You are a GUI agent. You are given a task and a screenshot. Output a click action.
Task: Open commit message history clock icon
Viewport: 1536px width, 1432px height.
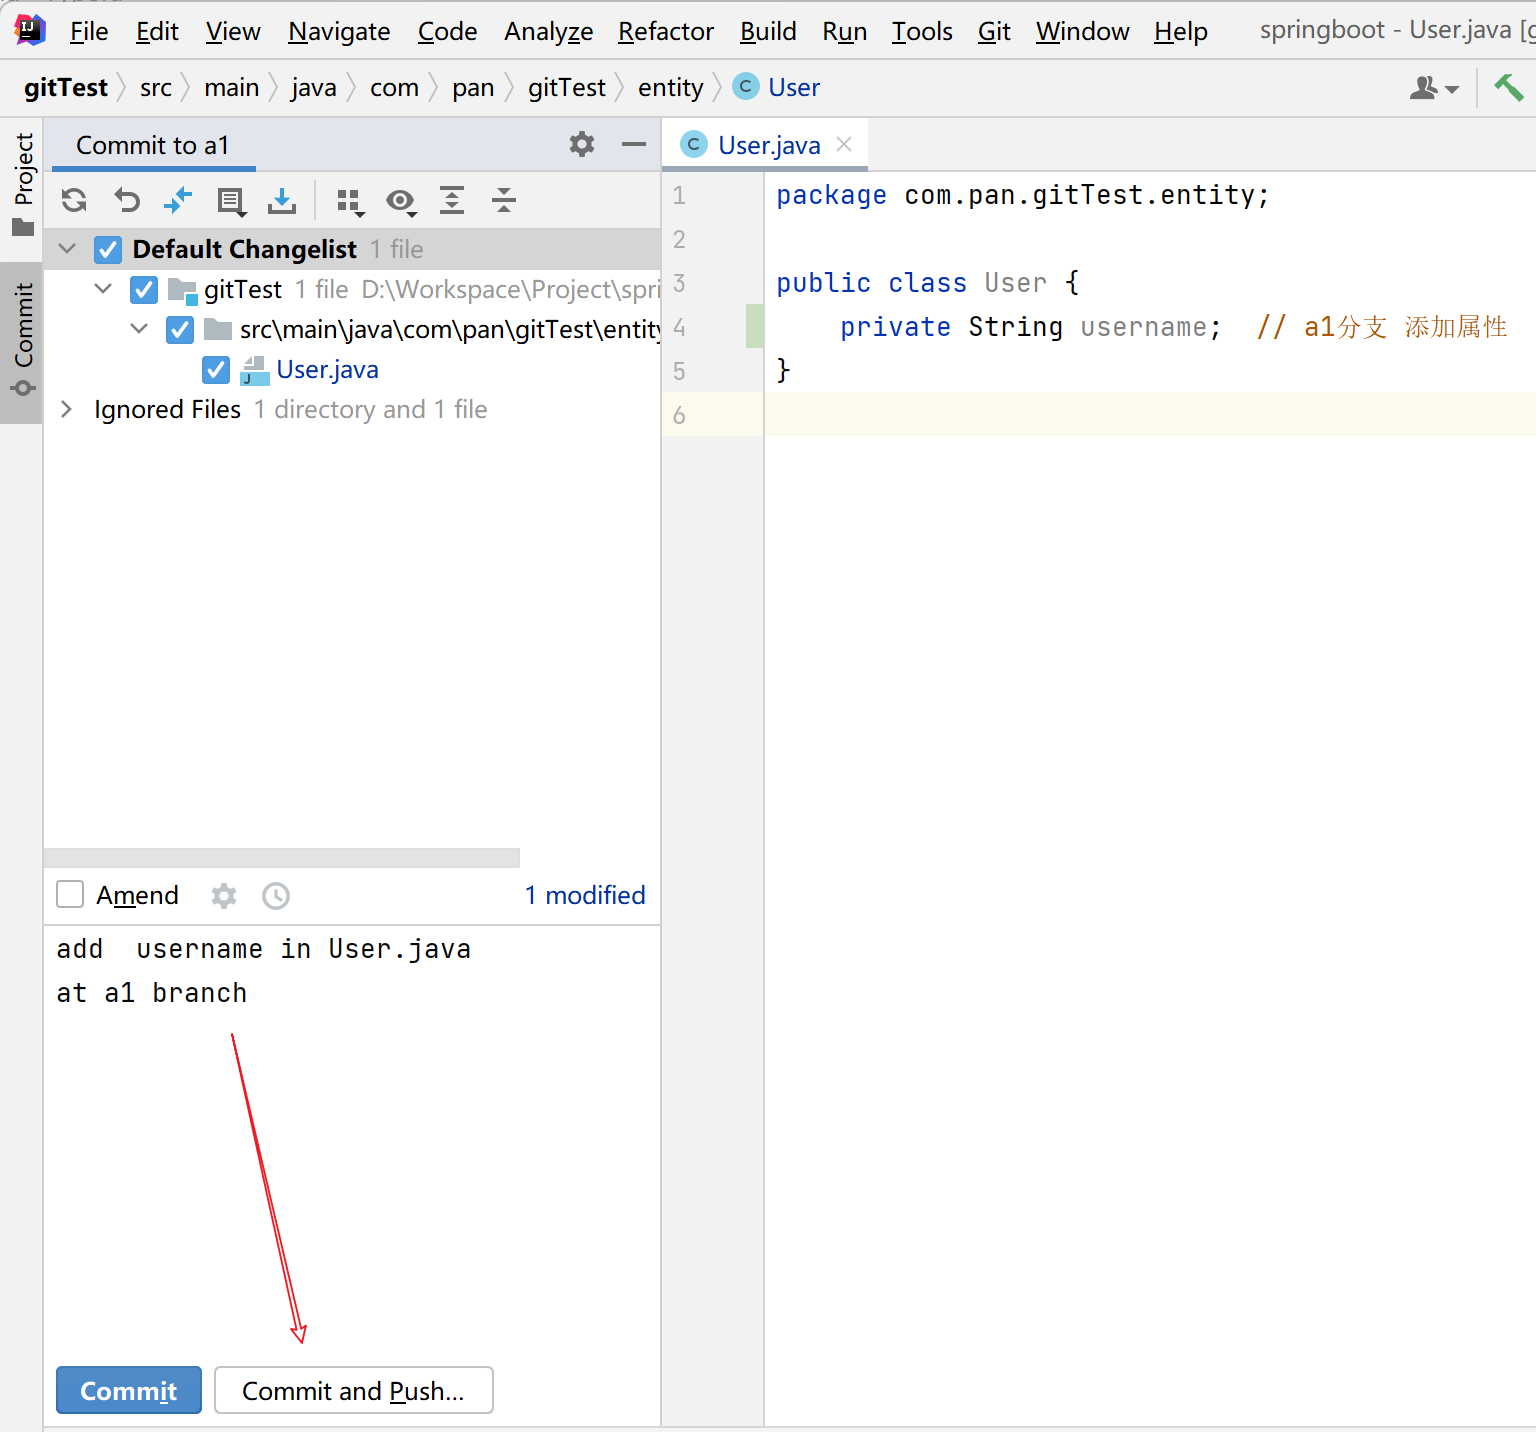click(276, 896)
